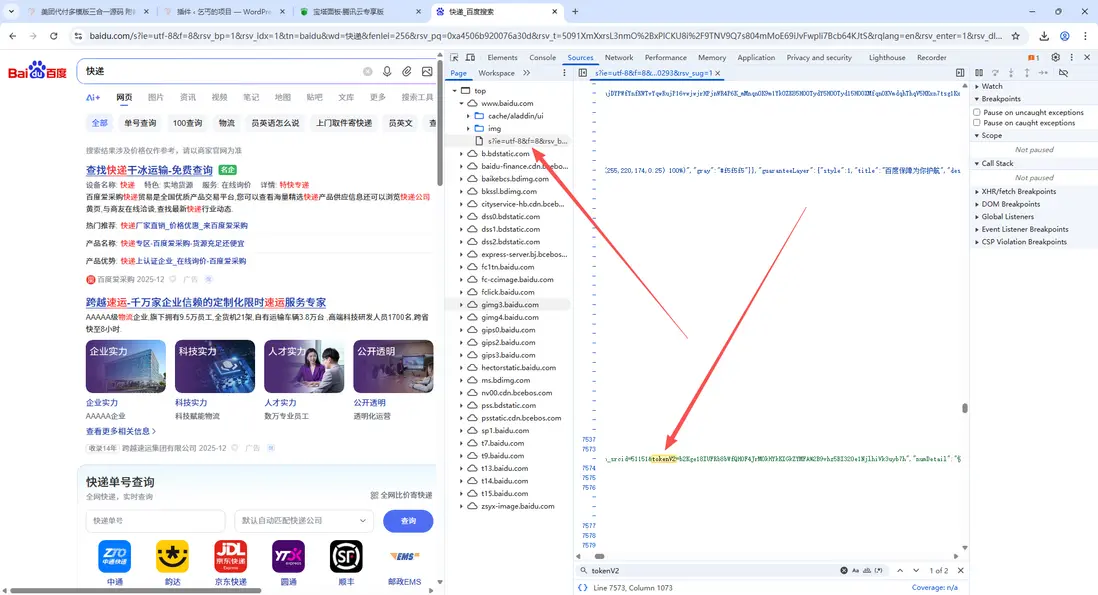Clear the tokenV2 search text
This screenshot has width=1098, height=595.
tap(844, 570)
